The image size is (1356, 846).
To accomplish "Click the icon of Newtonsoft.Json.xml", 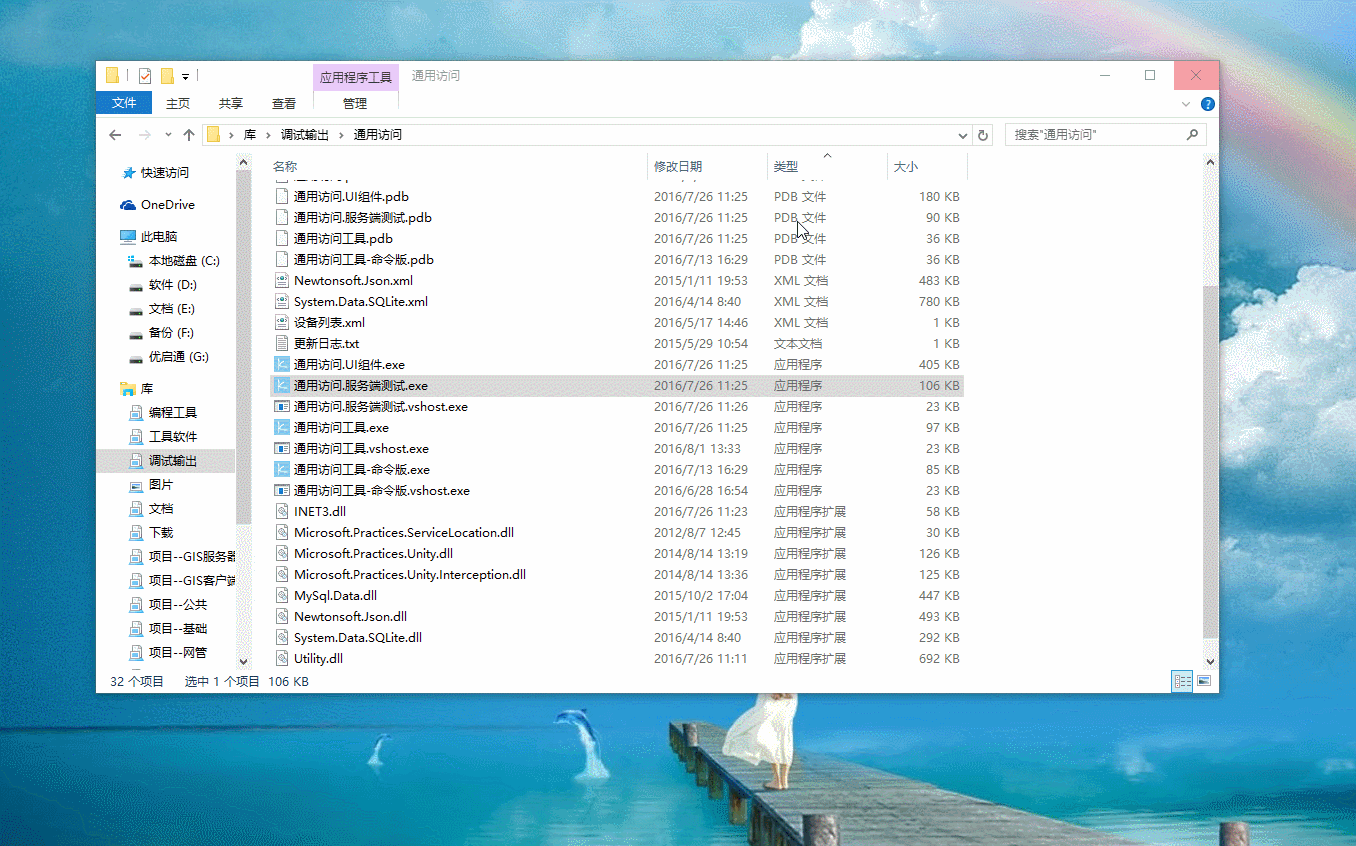I will [x=282, y=281].
